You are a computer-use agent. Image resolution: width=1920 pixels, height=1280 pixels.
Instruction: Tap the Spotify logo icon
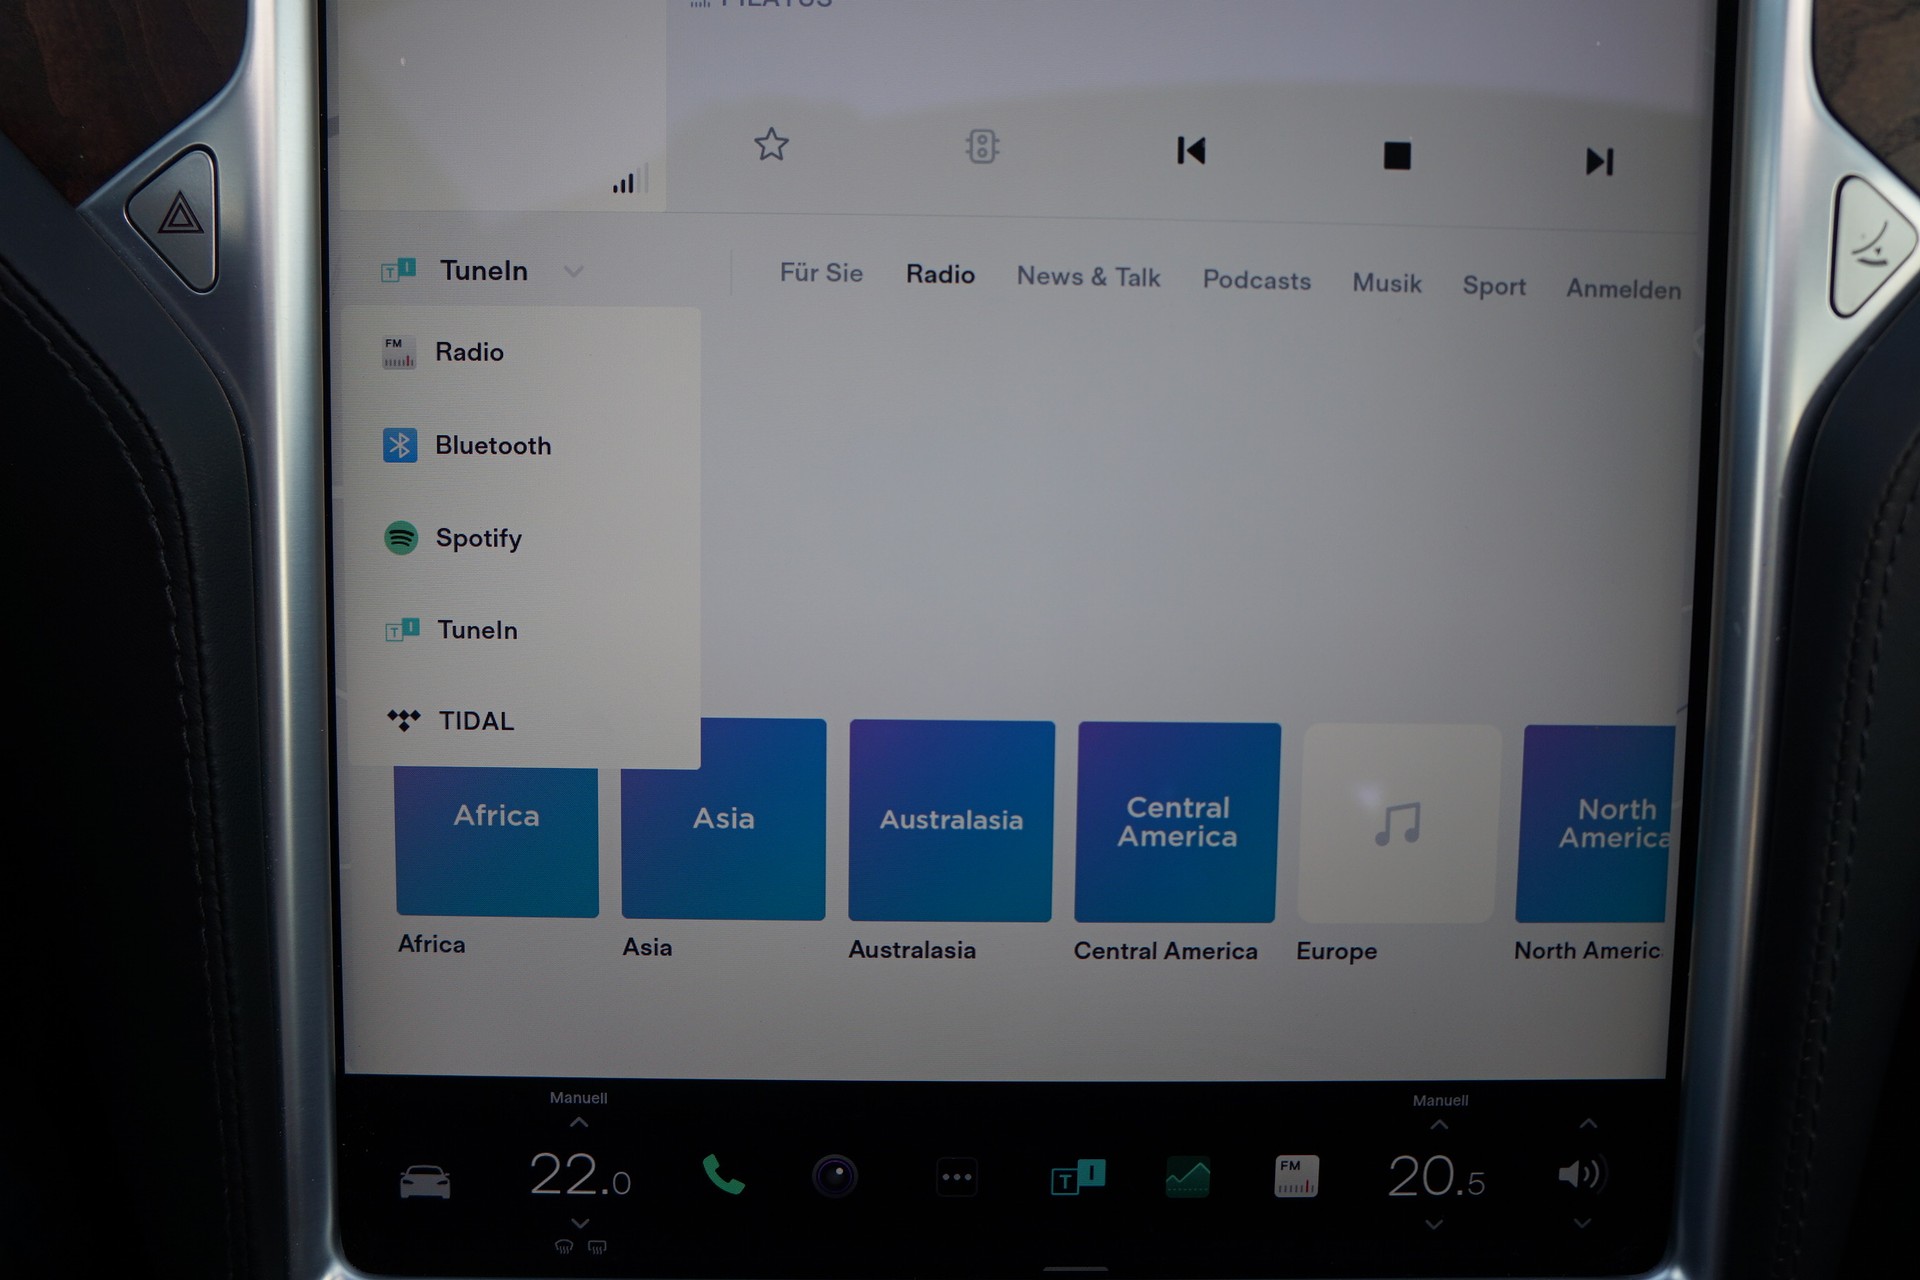click(x=401, y=538)
